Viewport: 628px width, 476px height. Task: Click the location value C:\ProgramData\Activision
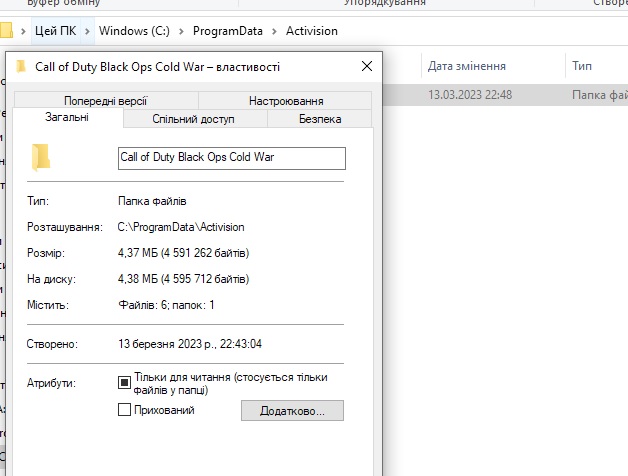(181, 227)
